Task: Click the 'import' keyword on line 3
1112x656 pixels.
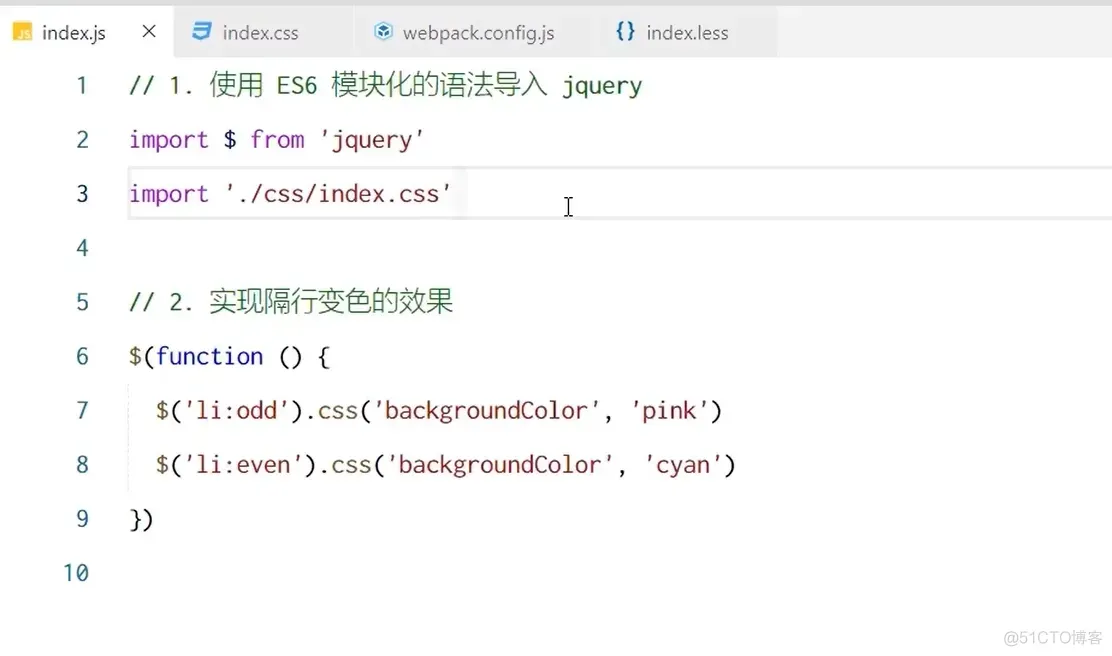Action: click(x=169, y=194)
